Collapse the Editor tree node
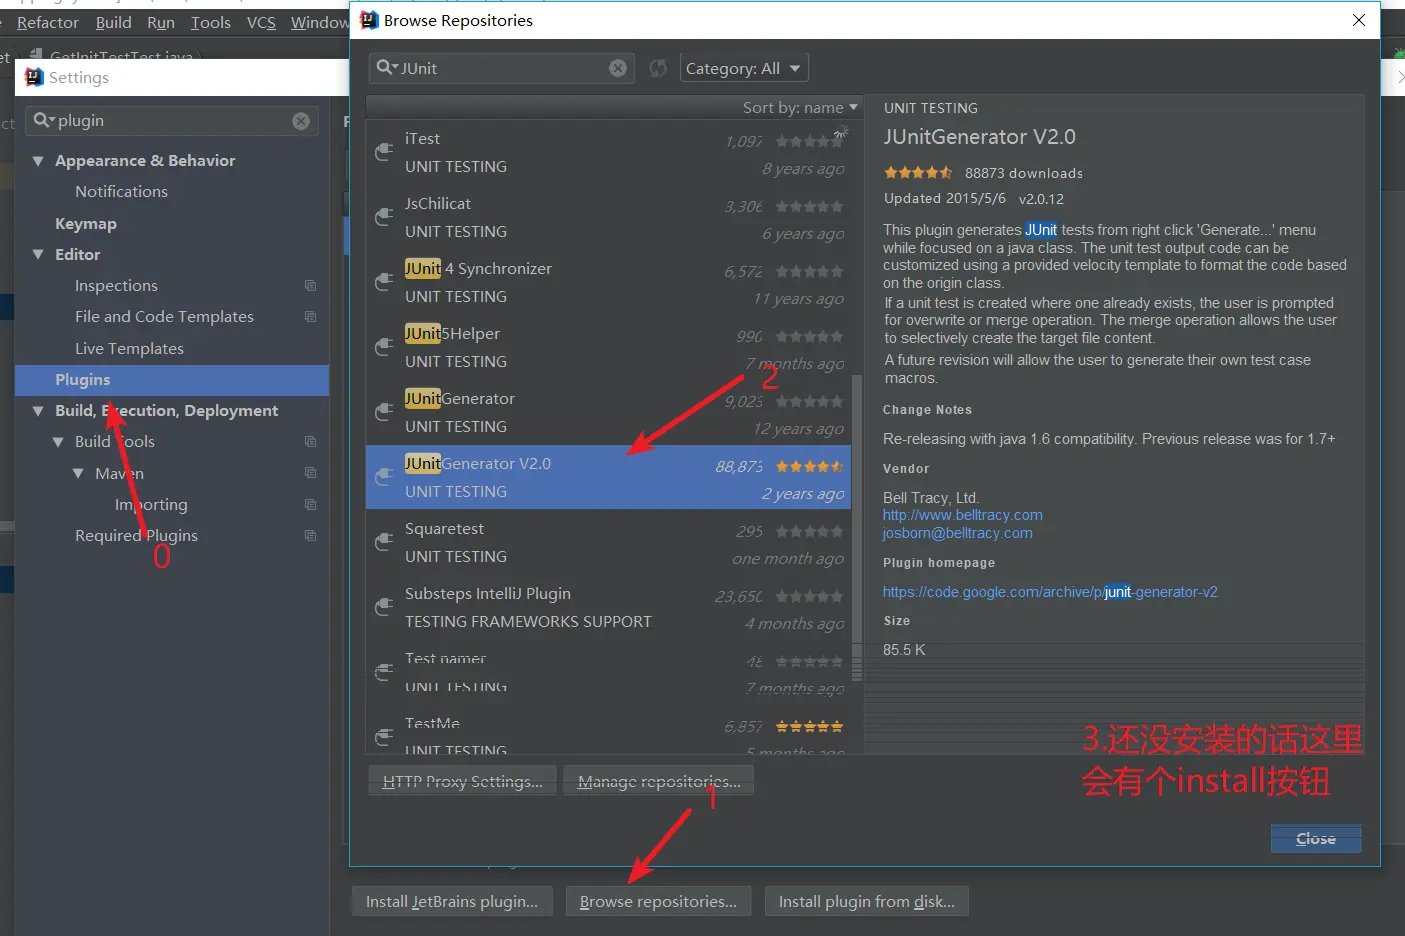The height and width of the screenshot is (936, 1405). (x=38, y=255)
